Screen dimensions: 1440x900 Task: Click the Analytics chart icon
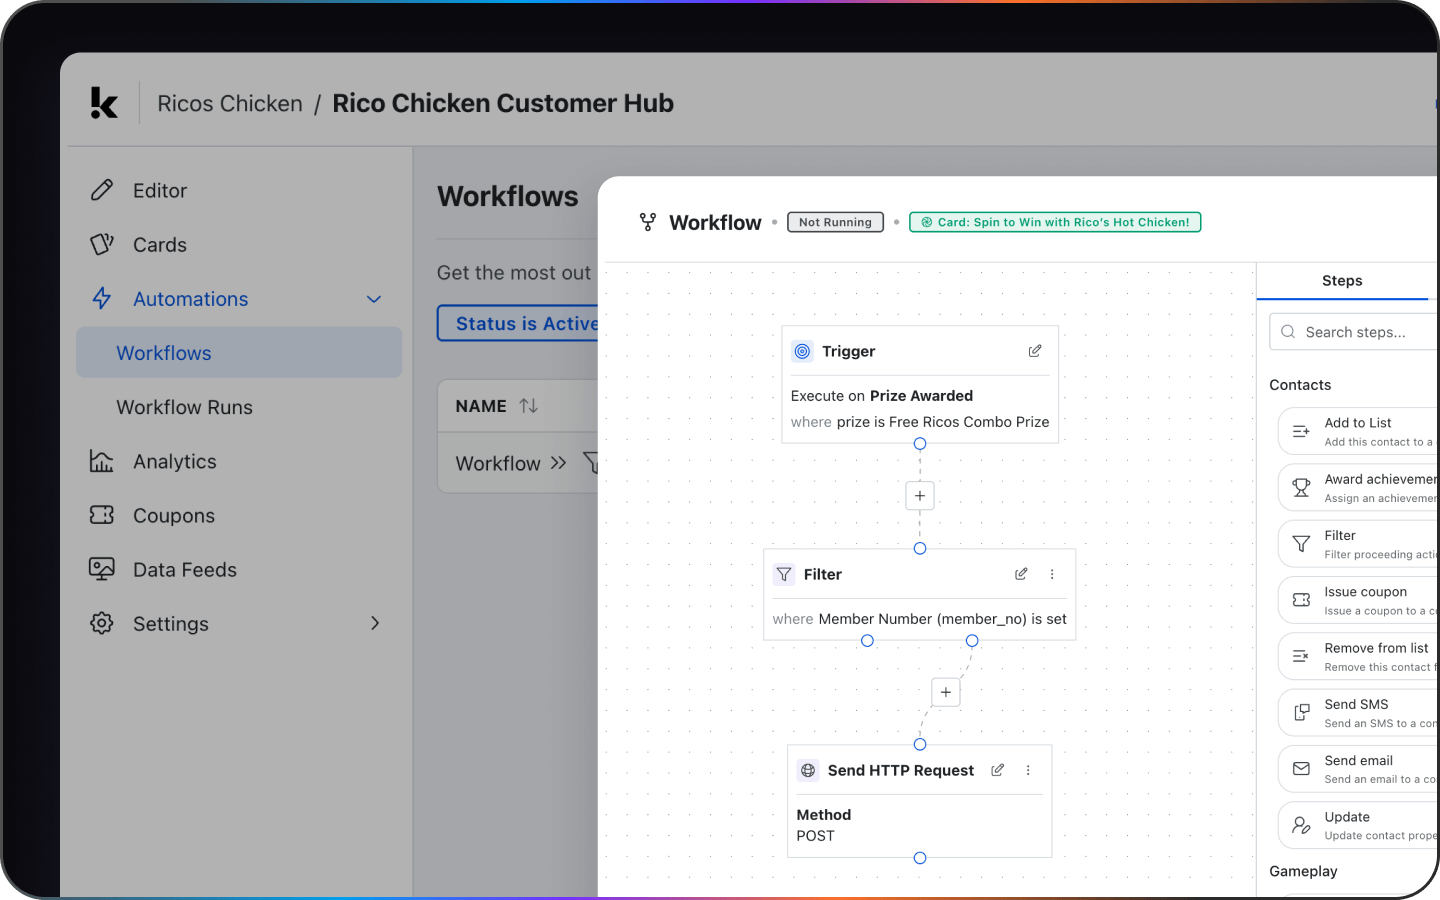[x=102, y=461]
